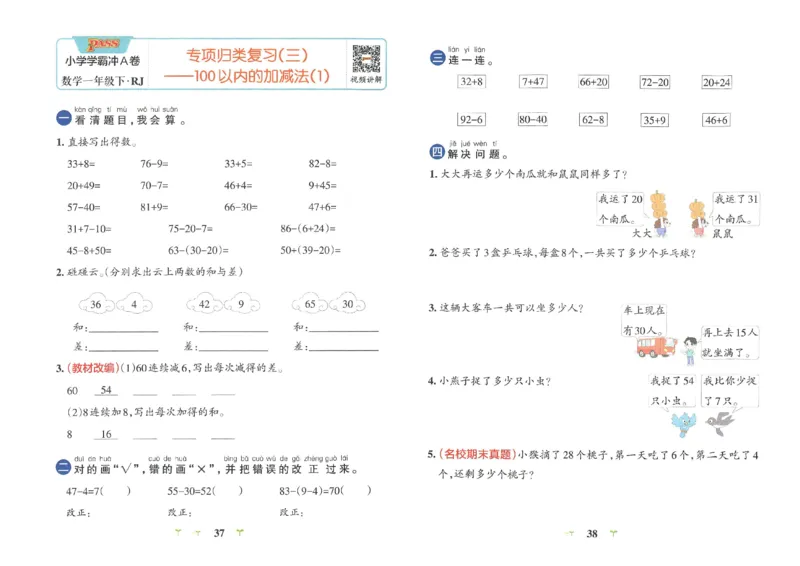
Task: Click the QR code in the header
Action: click(x=366, y=59)
